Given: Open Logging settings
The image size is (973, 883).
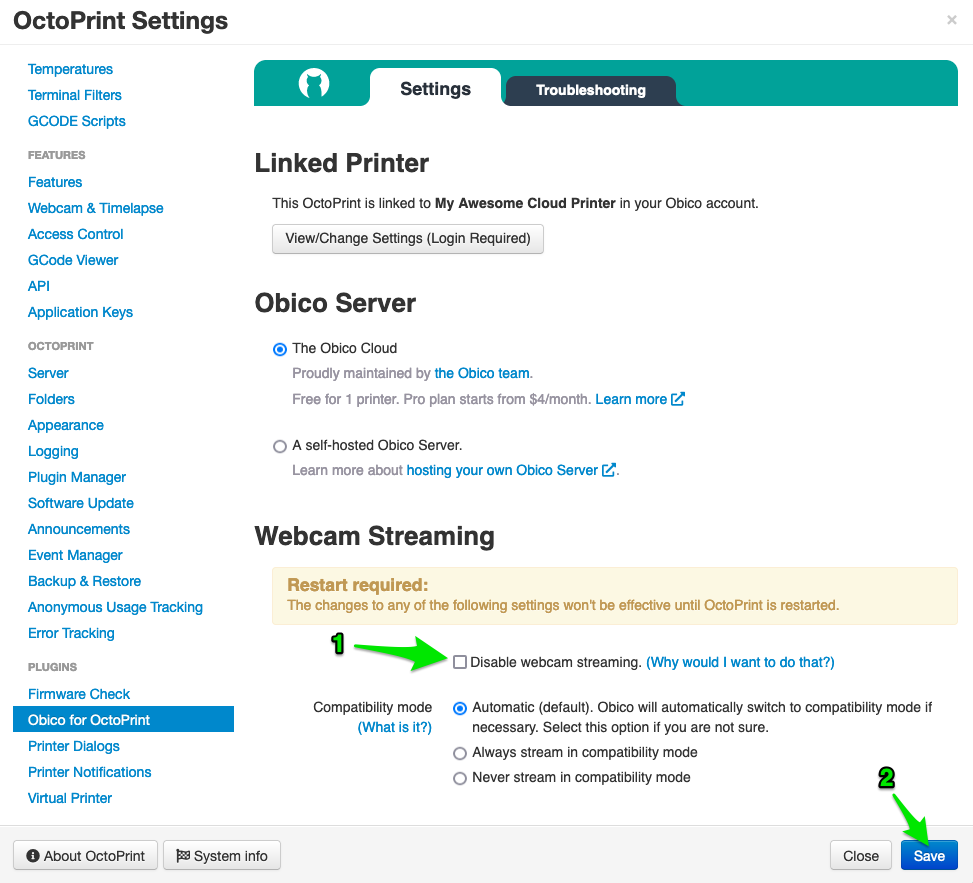Looking at the screenshot, I should click(x=53, y=451).
